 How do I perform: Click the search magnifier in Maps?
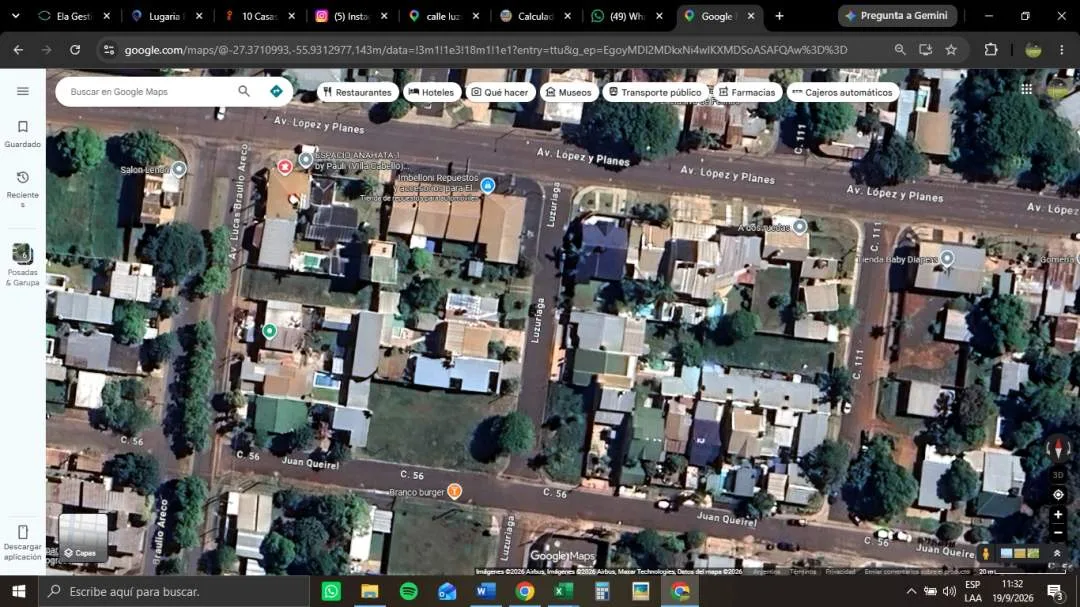coord(244,91)
